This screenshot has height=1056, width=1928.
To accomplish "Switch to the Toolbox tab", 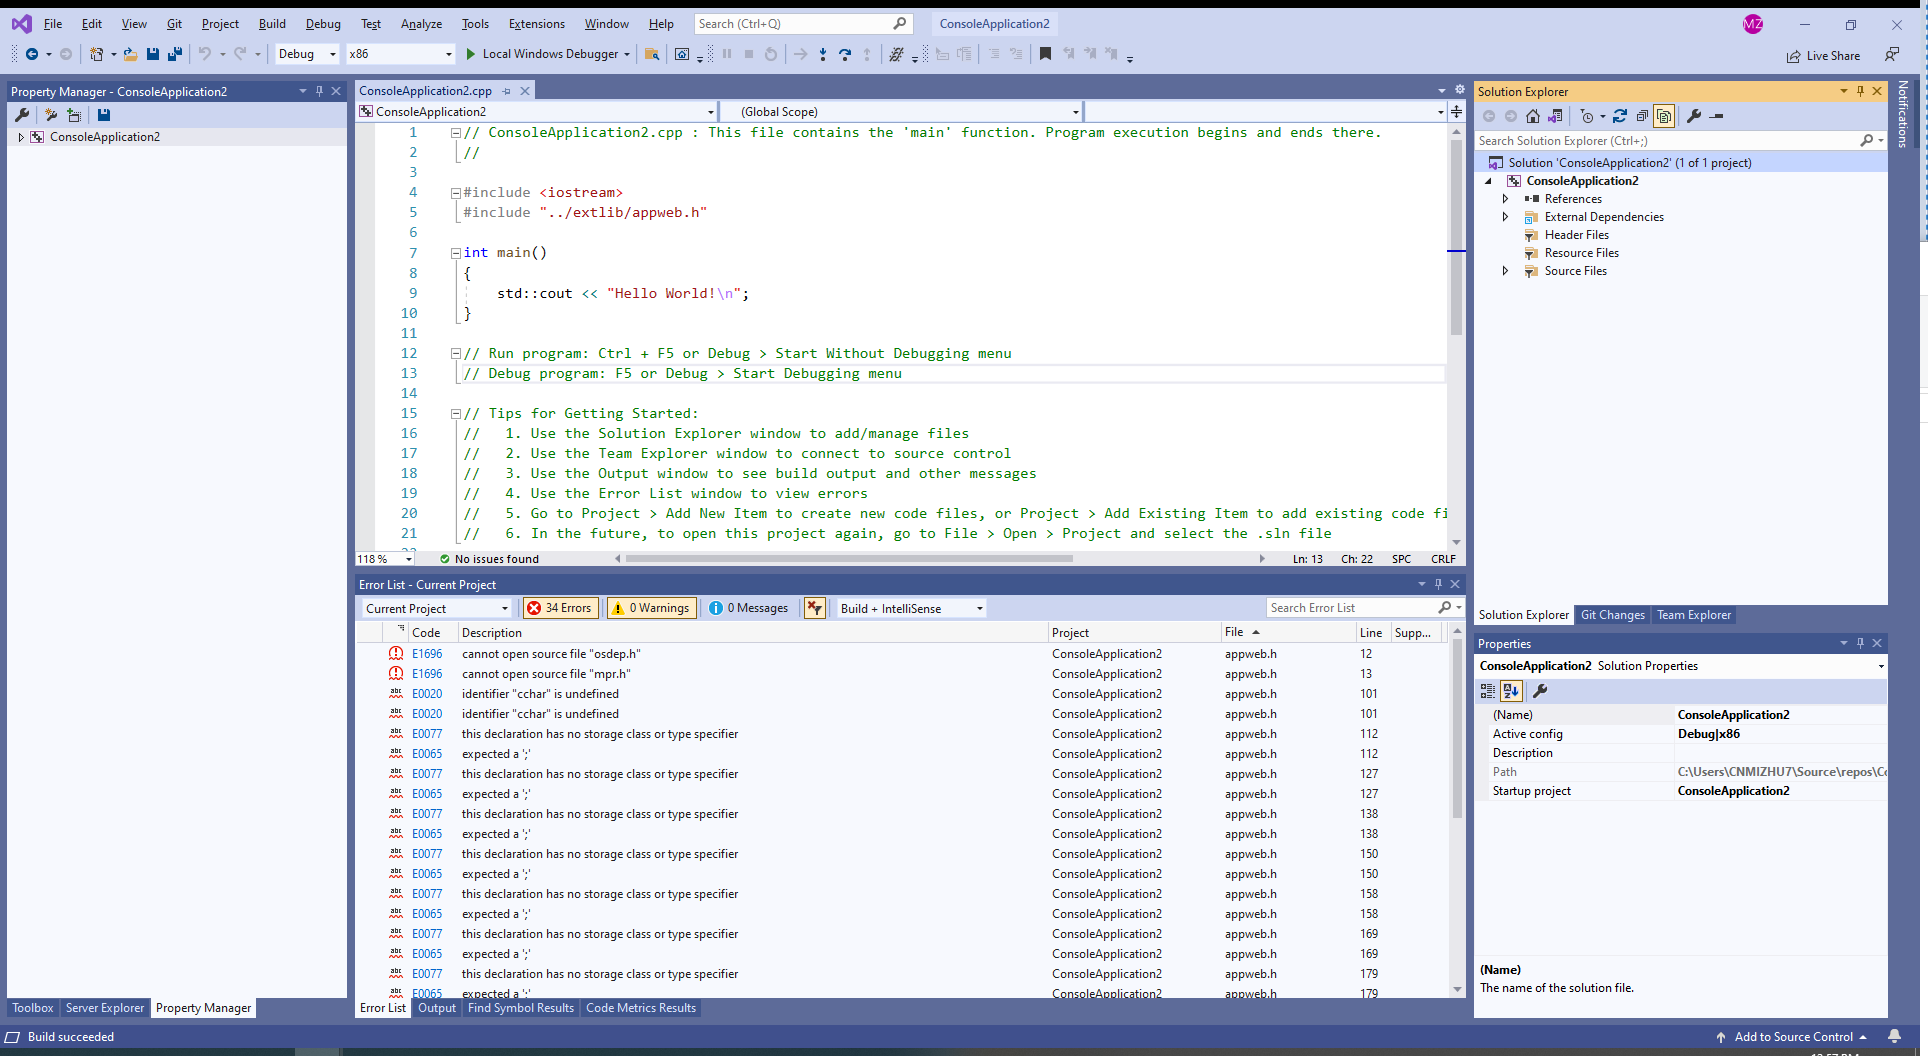I will pyautogui.click(x=33, y=1008).
